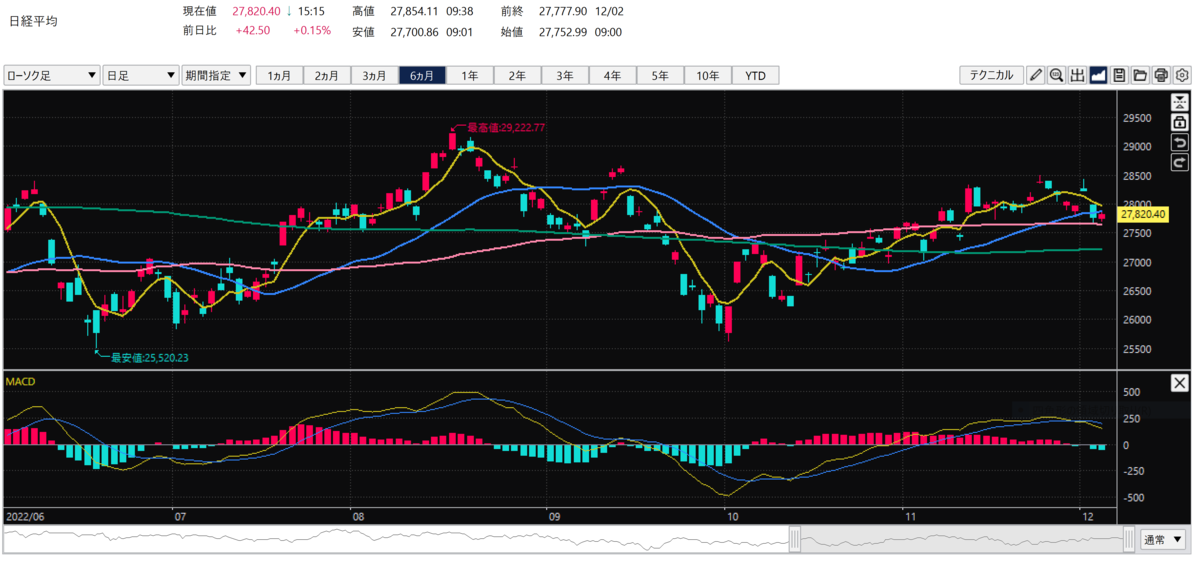Open the テクニカル indicators button
The image size is (1200, 561).
coord(991,75)
